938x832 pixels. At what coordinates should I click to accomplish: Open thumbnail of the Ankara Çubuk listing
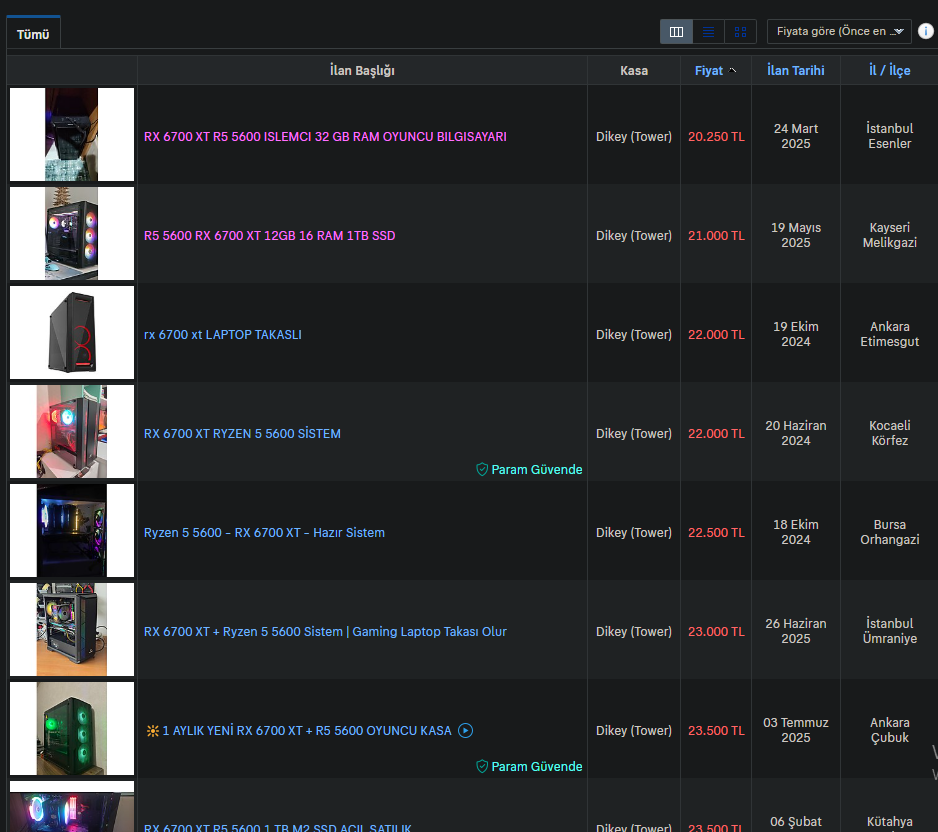[x=72, y=729]
